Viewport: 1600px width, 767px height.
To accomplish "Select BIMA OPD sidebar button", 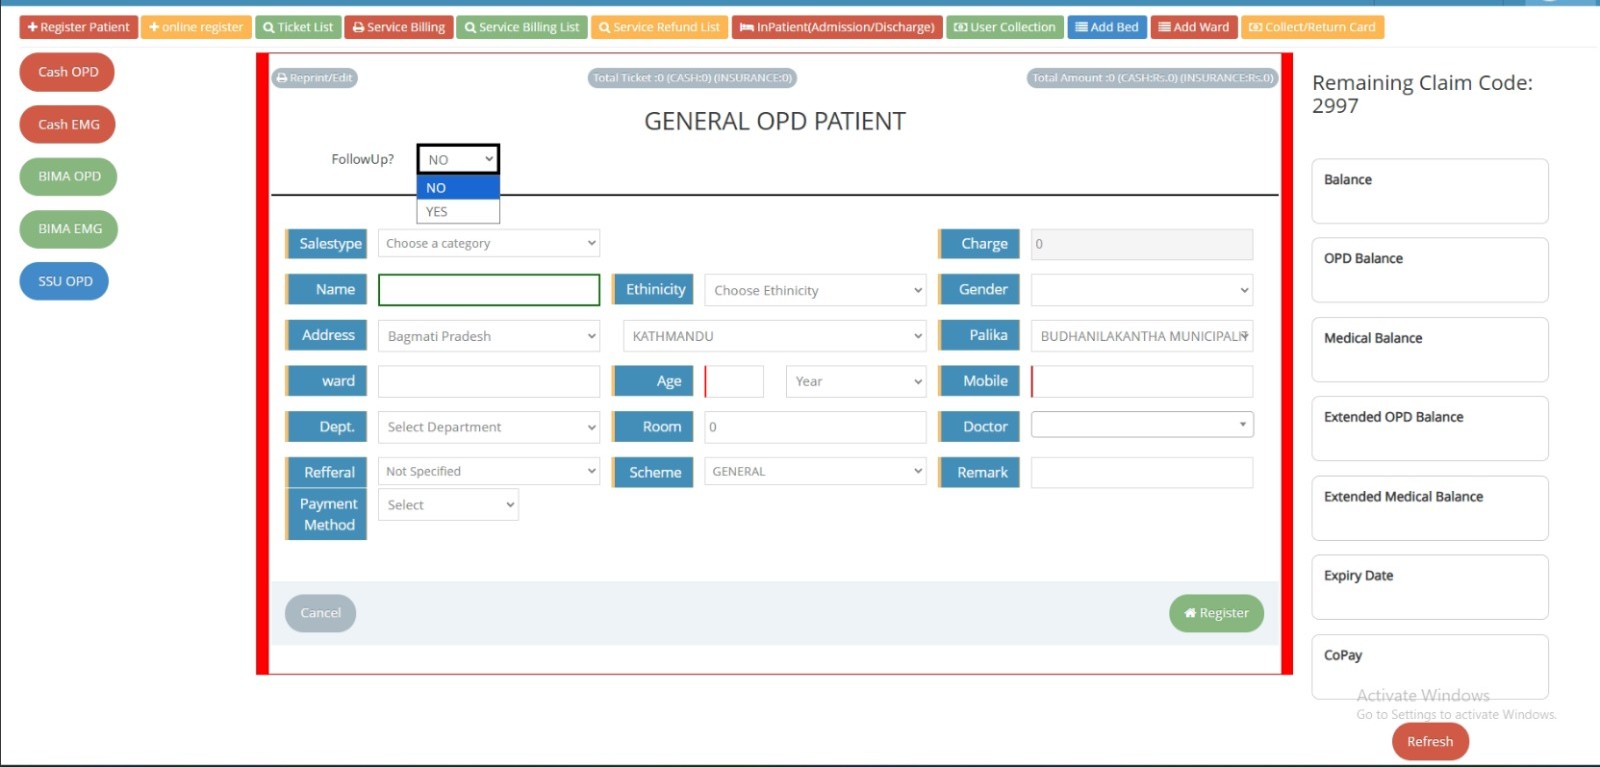I will tap(69, 176).
